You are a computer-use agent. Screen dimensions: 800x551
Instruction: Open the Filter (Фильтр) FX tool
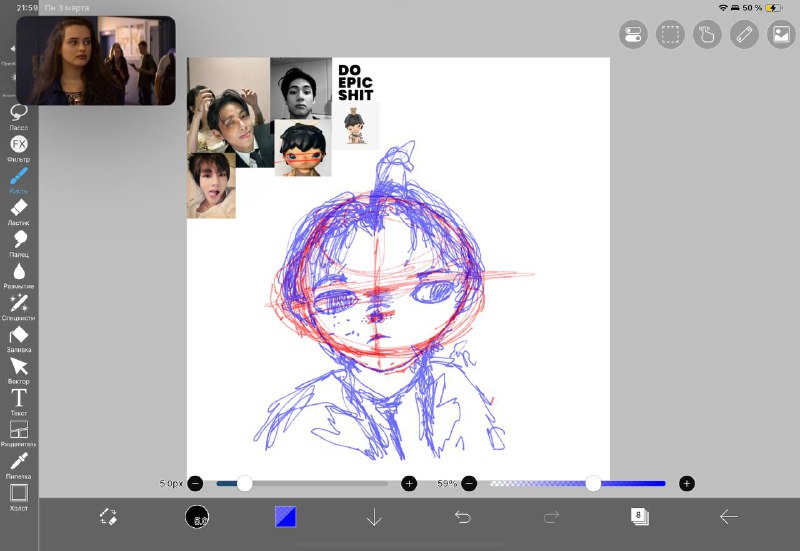(x=18, y=144)
